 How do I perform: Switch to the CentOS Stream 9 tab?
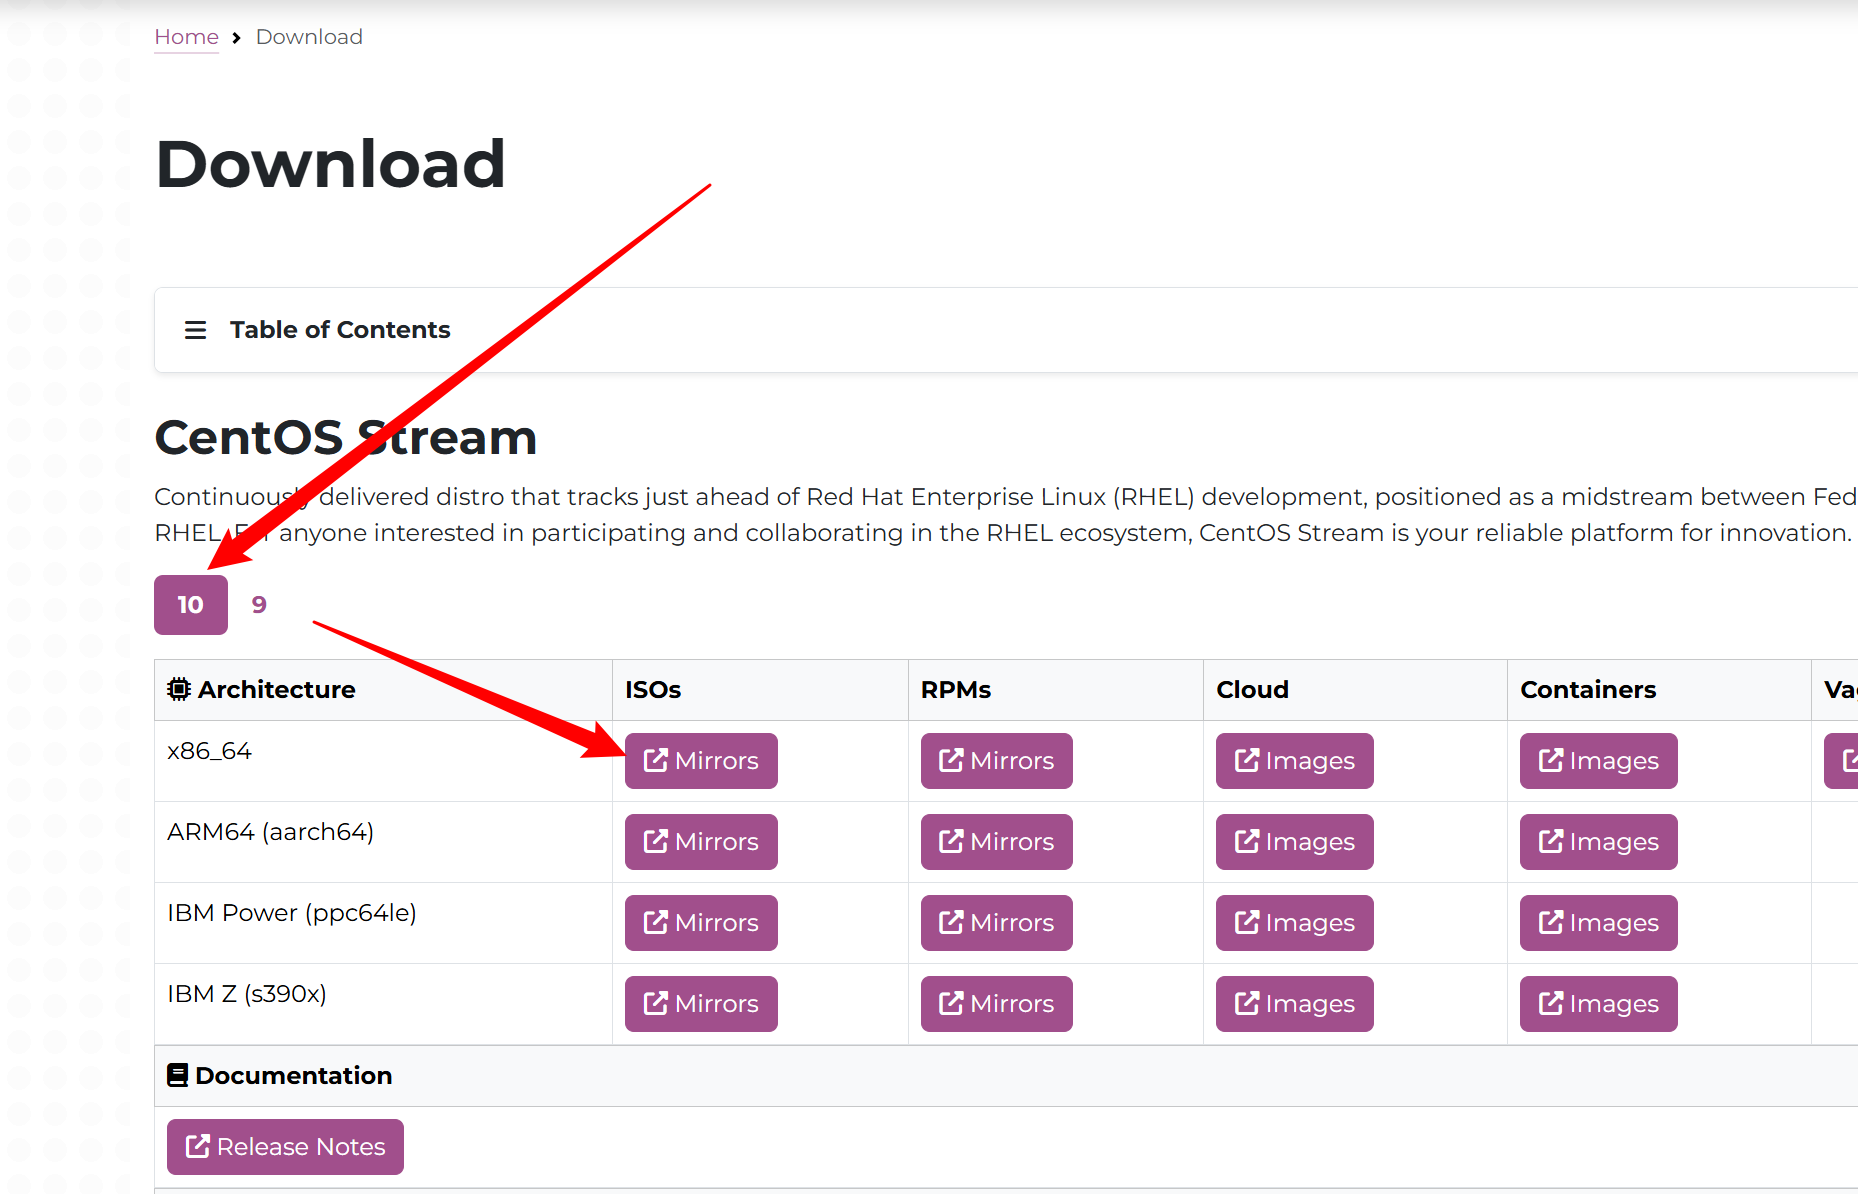coord(259,605)
